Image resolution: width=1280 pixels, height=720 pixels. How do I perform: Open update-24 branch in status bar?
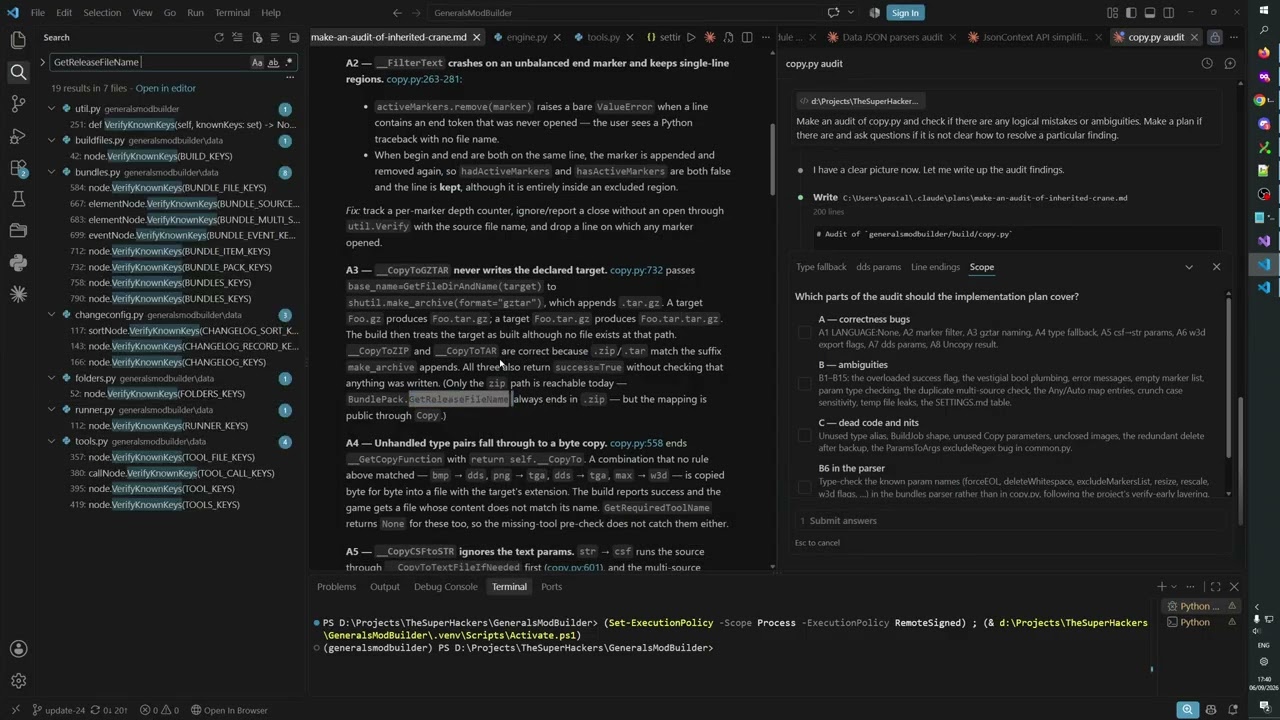(x=58, y=710)
